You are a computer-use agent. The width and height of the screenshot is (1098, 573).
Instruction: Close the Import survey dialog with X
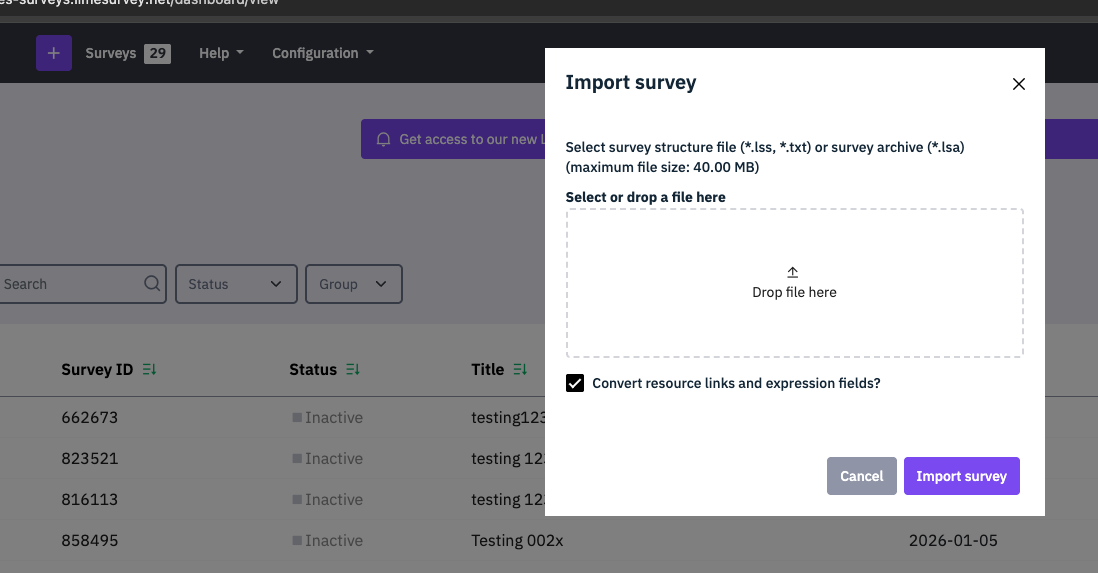click(x=1019, y=84)
